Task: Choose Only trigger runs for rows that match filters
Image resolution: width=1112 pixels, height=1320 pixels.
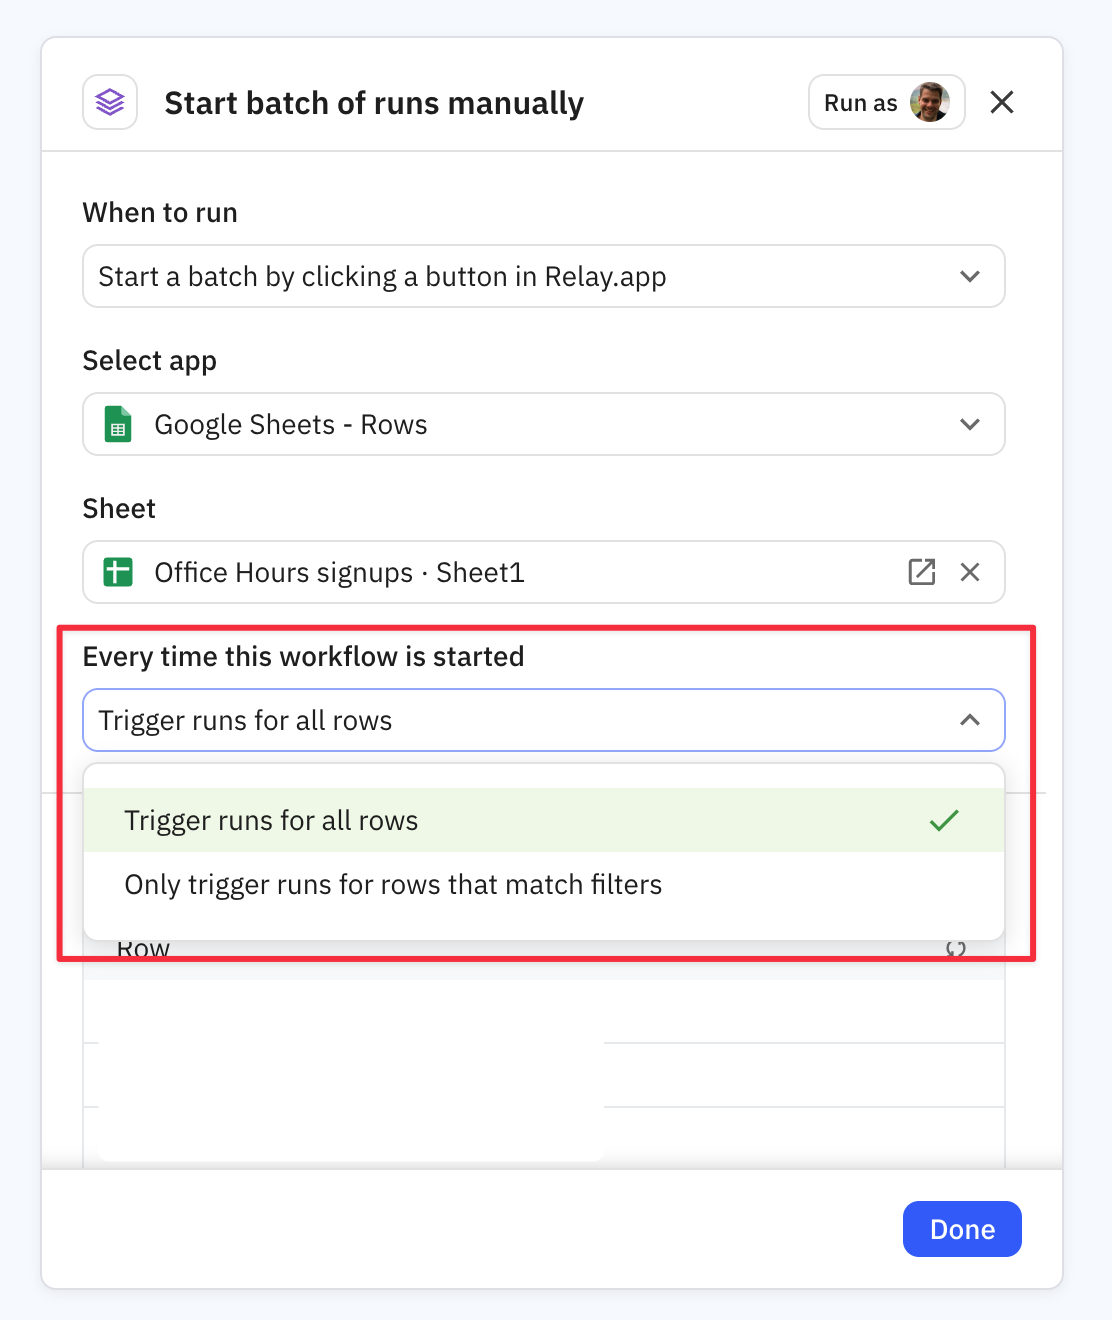Action: pyautogui.click(x=393, y=884)
